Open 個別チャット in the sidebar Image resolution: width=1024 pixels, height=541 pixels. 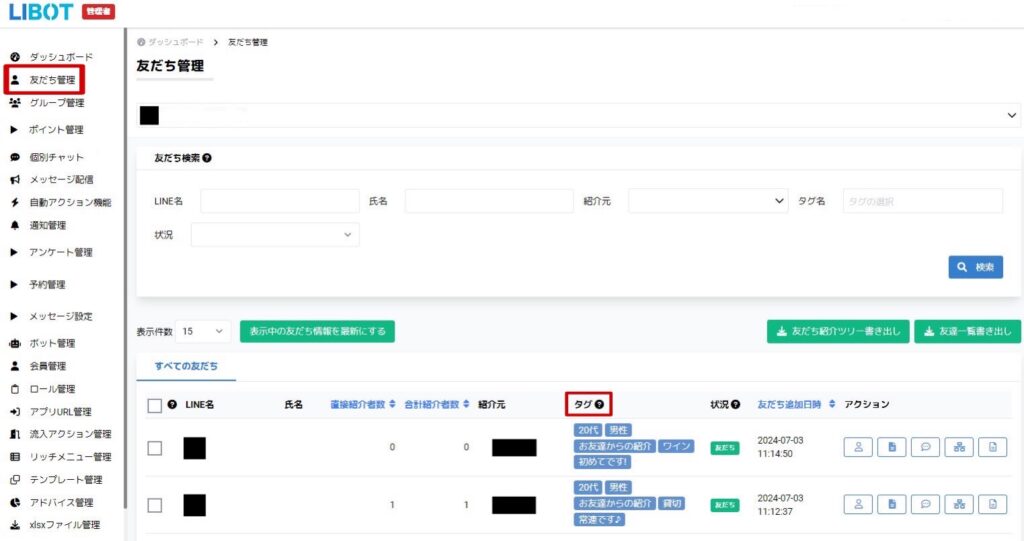pyautogui.click(x=56, y=157)
